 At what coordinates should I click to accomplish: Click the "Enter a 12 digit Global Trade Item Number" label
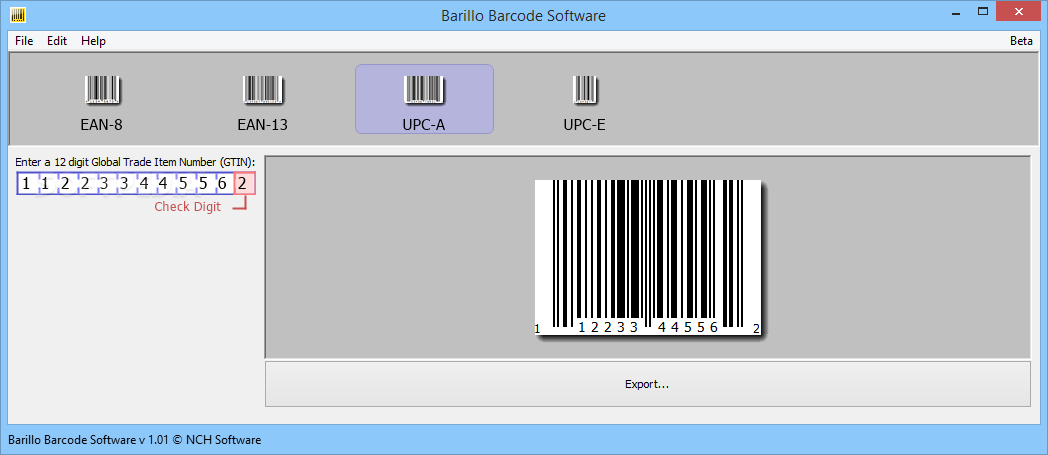[135, 162]
